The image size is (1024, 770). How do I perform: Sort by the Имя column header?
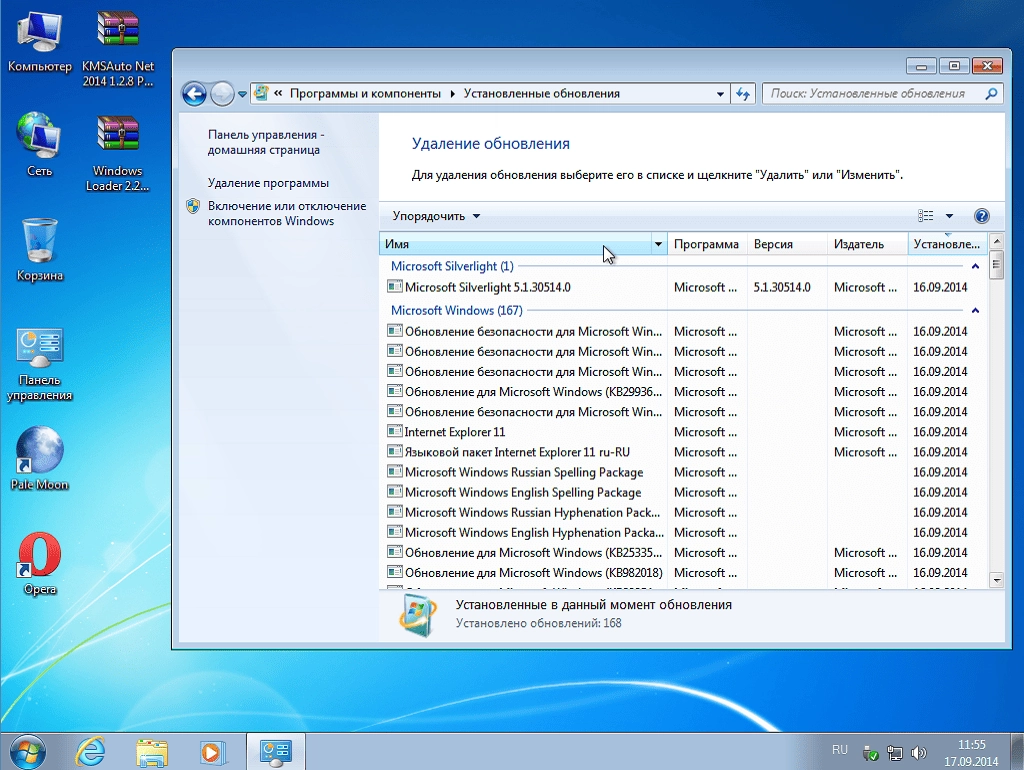point(515,244)
